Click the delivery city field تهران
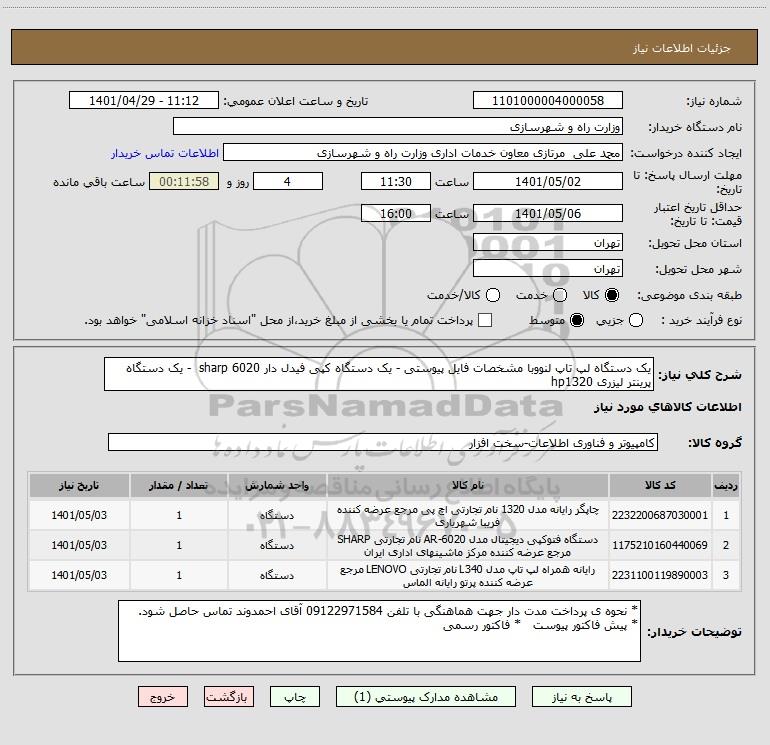The image size is (770, 745). pos(548,269)
